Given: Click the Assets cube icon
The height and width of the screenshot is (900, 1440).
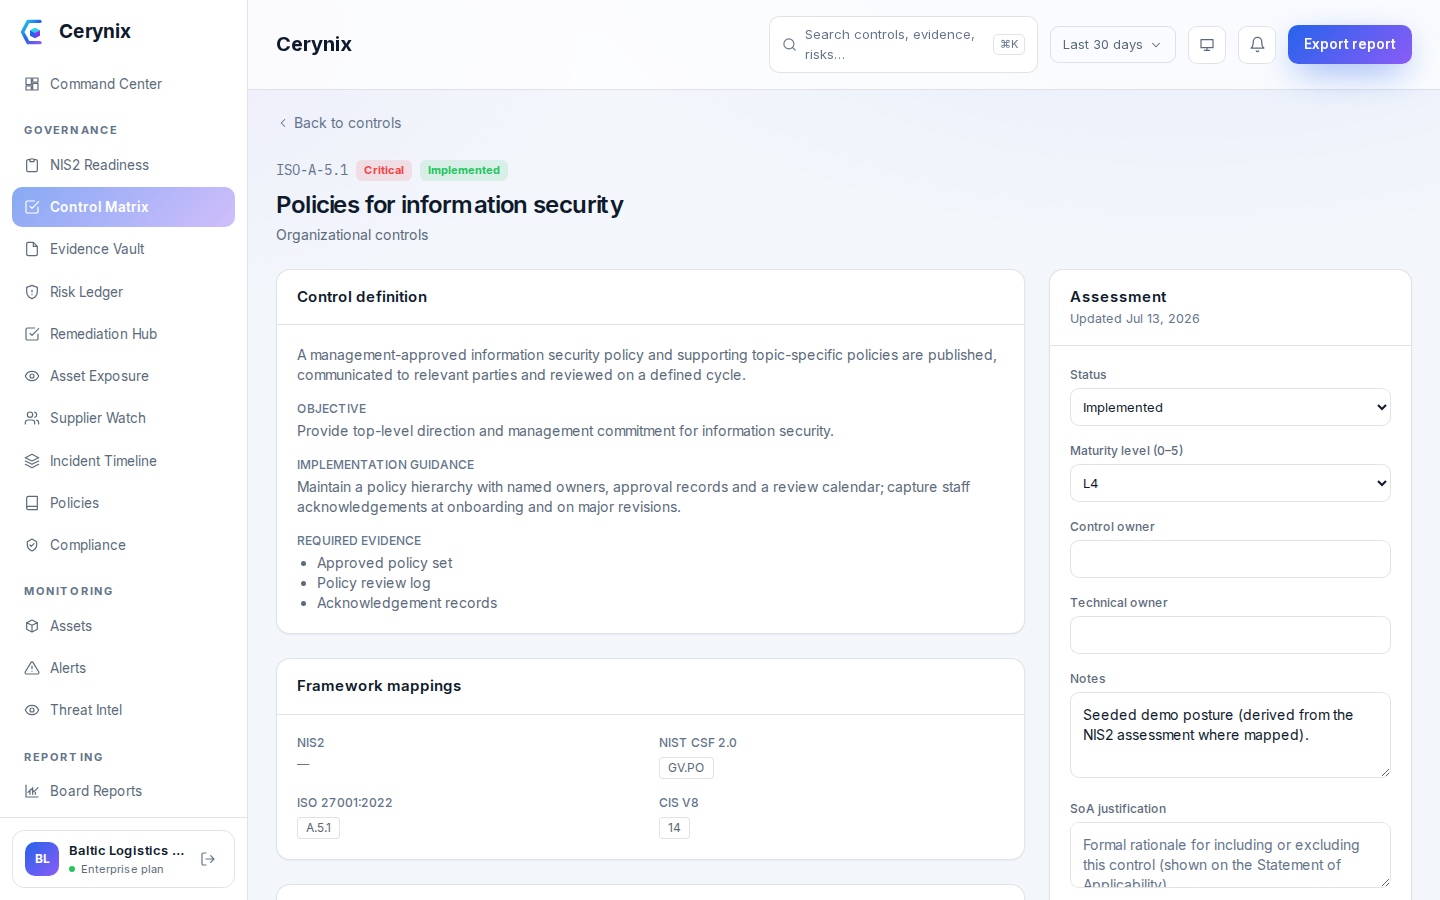Looking at the screenshot, I should point(32,626).
